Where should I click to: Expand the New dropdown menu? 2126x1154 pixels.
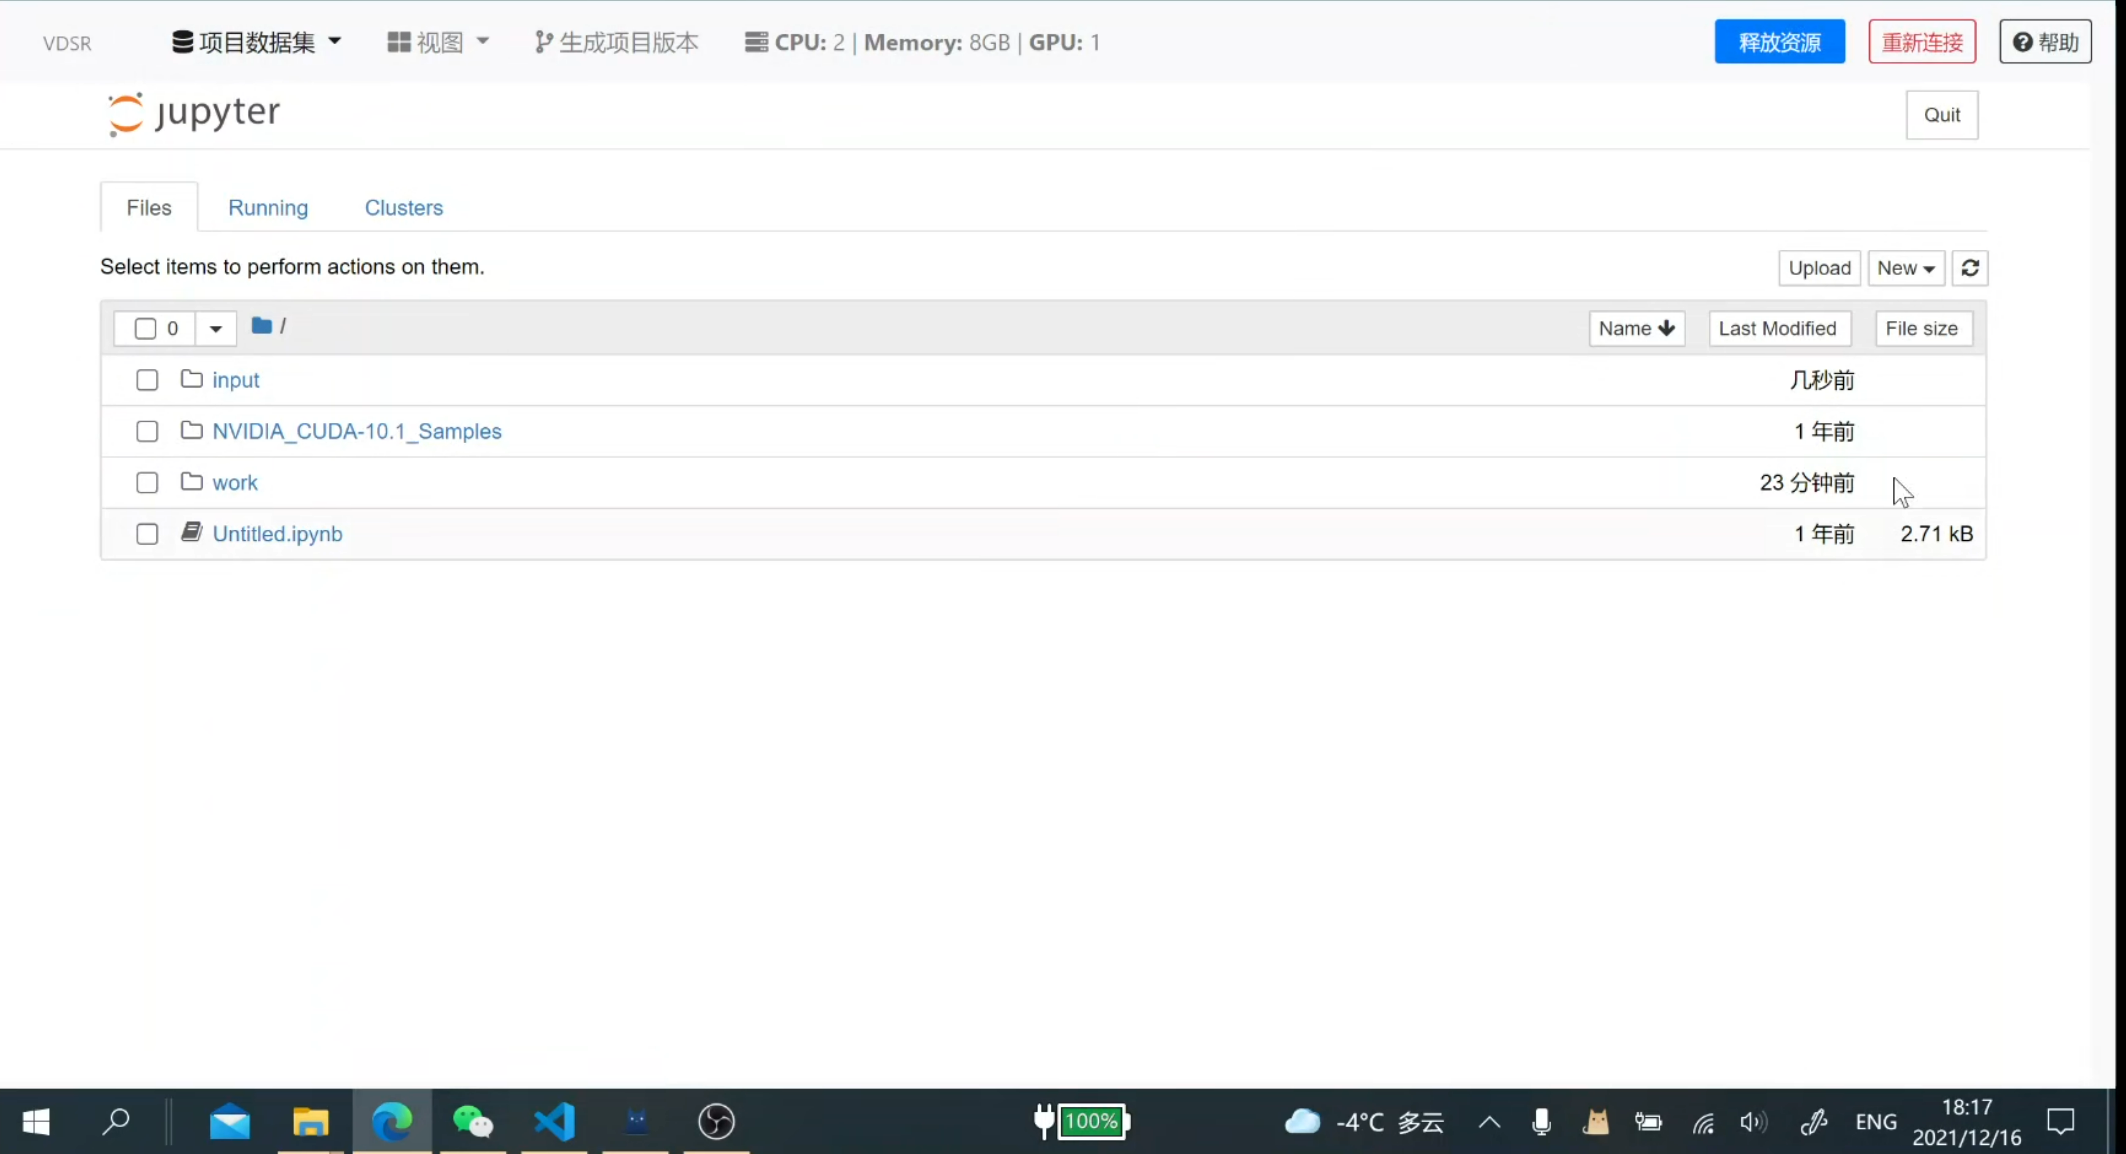pyautogui.click(x=1905, y=268)
